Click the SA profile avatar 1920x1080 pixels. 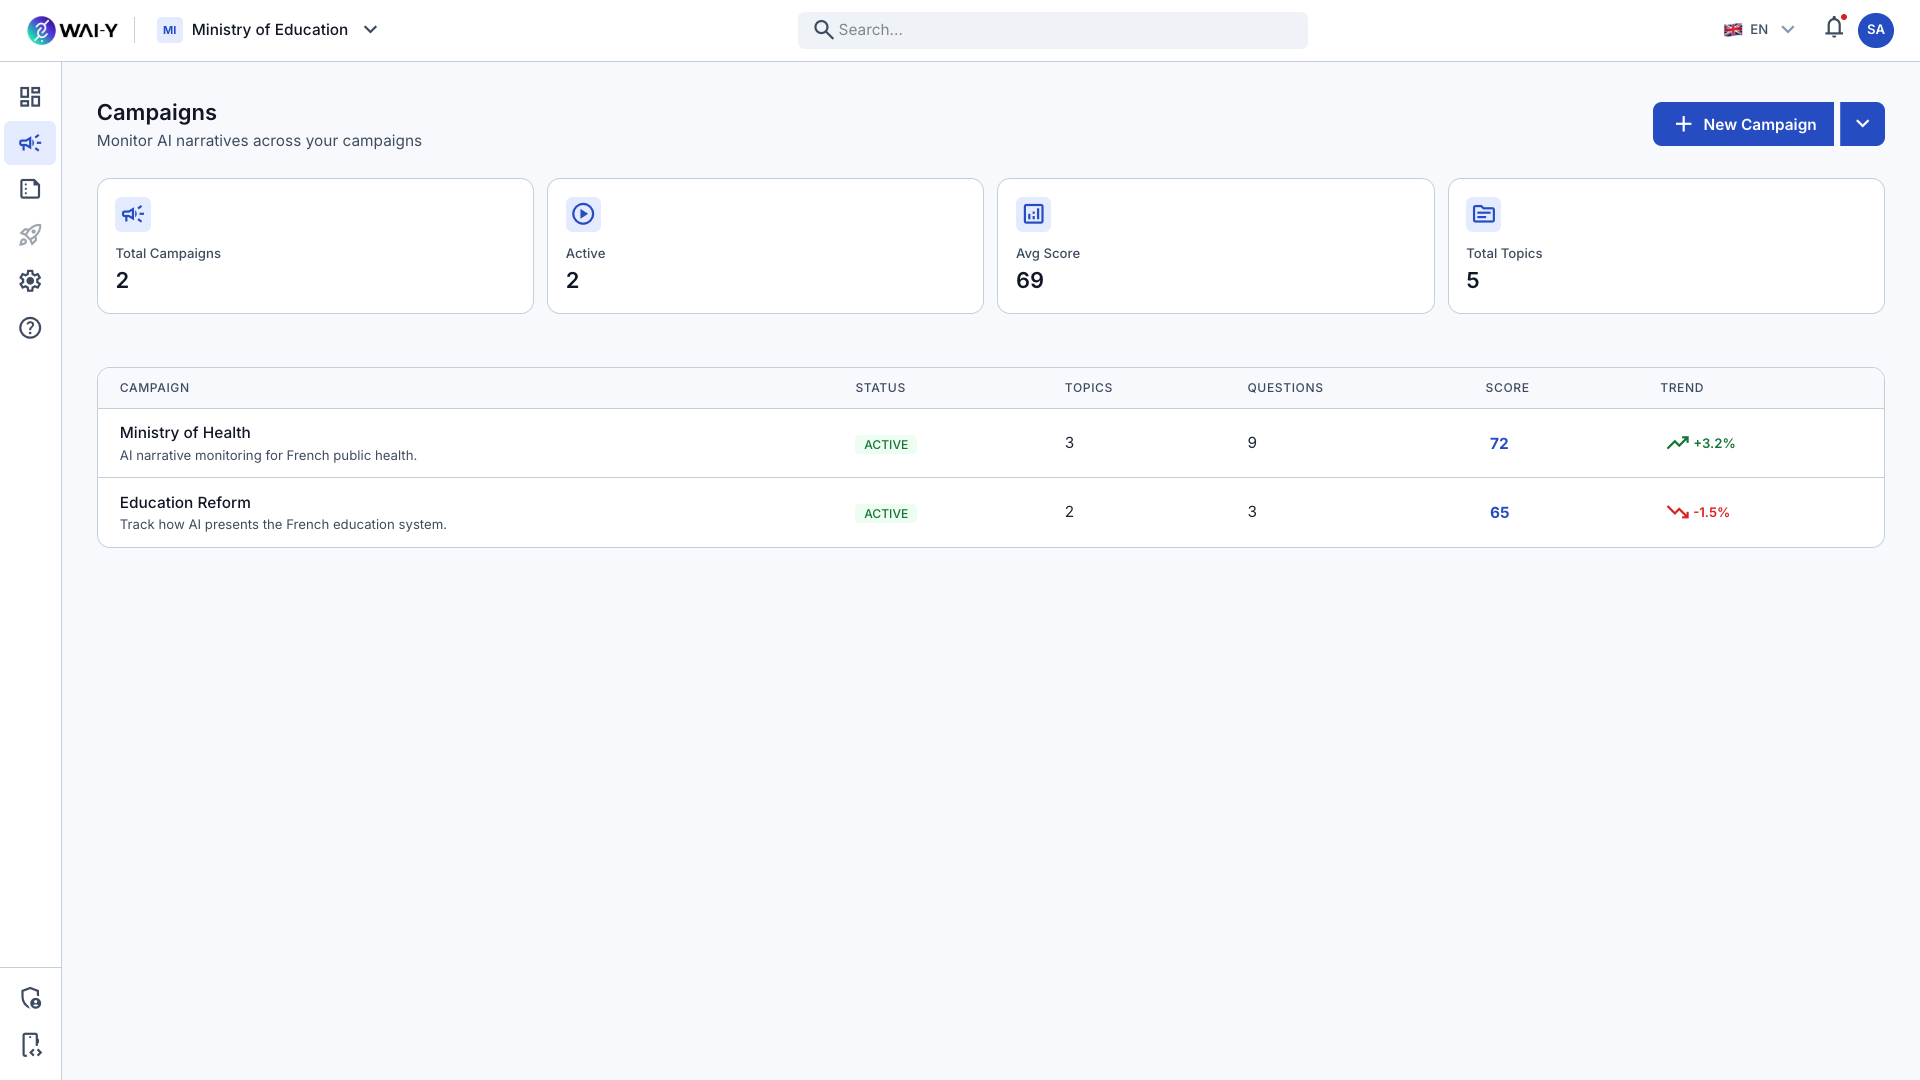[x=1877, y=30]
